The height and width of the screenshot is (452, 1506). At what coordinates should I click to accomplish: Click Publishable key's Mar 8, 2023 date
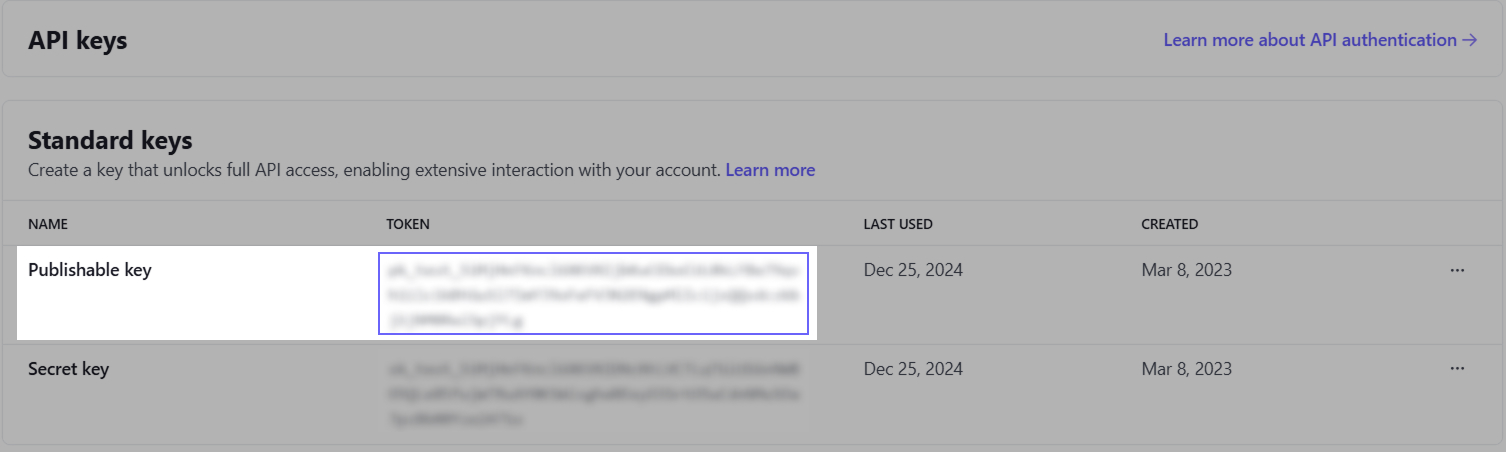click(x=1187, y=270)
